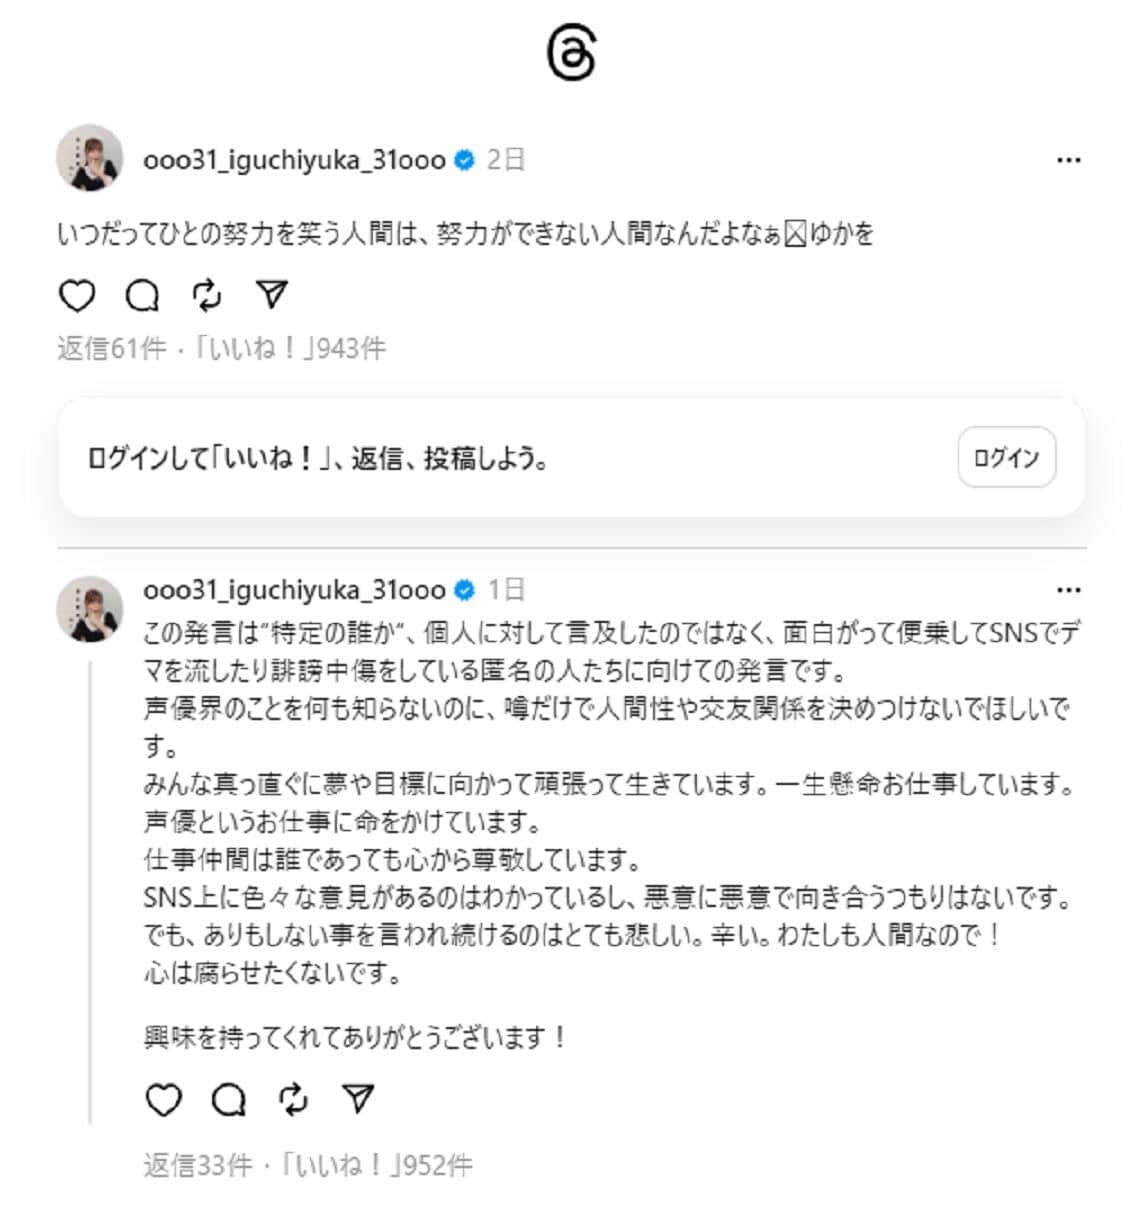The width and height of the screenshot is (1143, 1220).
Task: Repost the first post
Action: click(207, 295)
